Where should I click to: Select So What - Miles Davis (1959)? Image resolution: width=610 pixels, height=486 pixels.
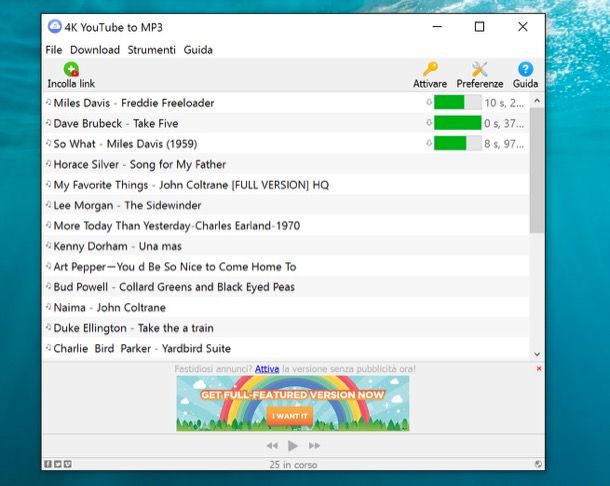(286, 144)
